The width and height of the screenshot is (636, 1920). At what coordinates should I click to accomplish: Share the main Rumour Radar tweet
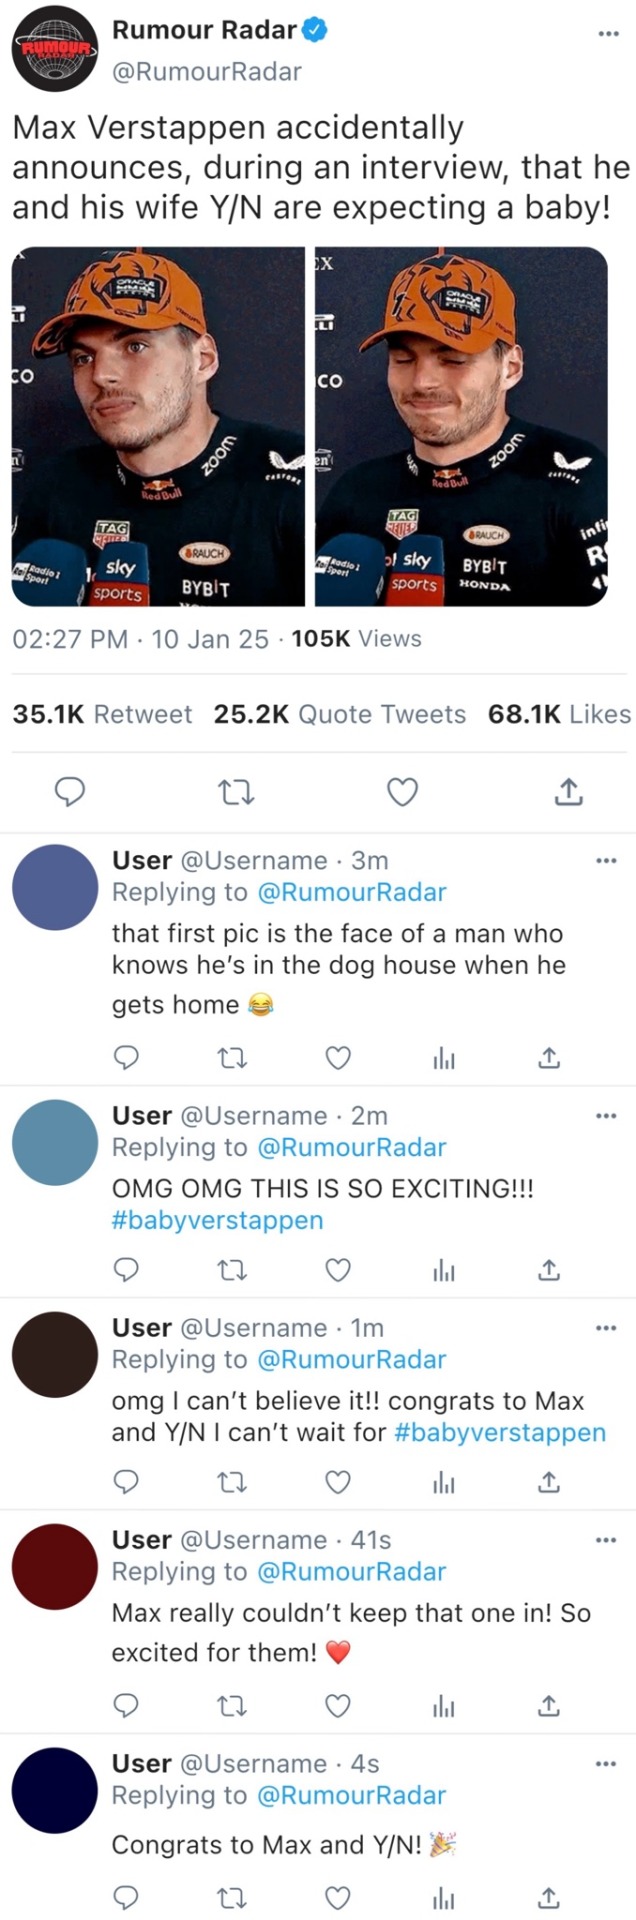[x=568, y=793]
